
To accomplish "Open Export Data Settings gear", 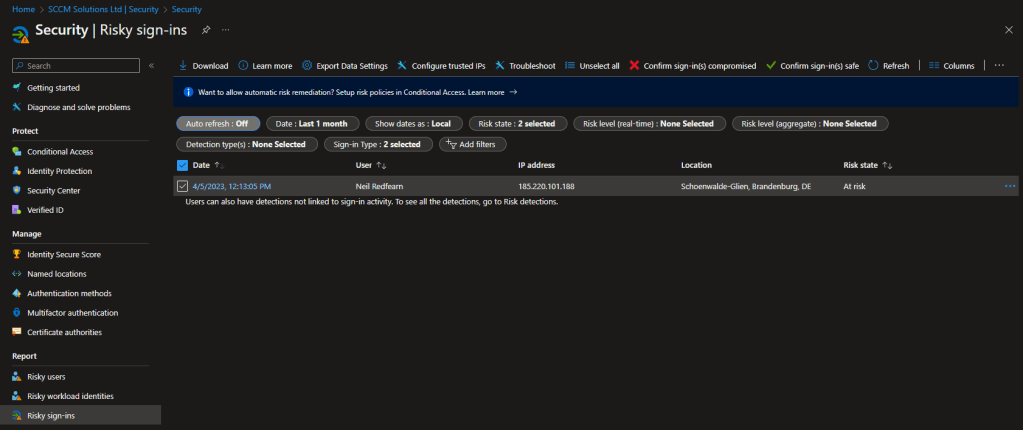I will [x=307, y=66].
